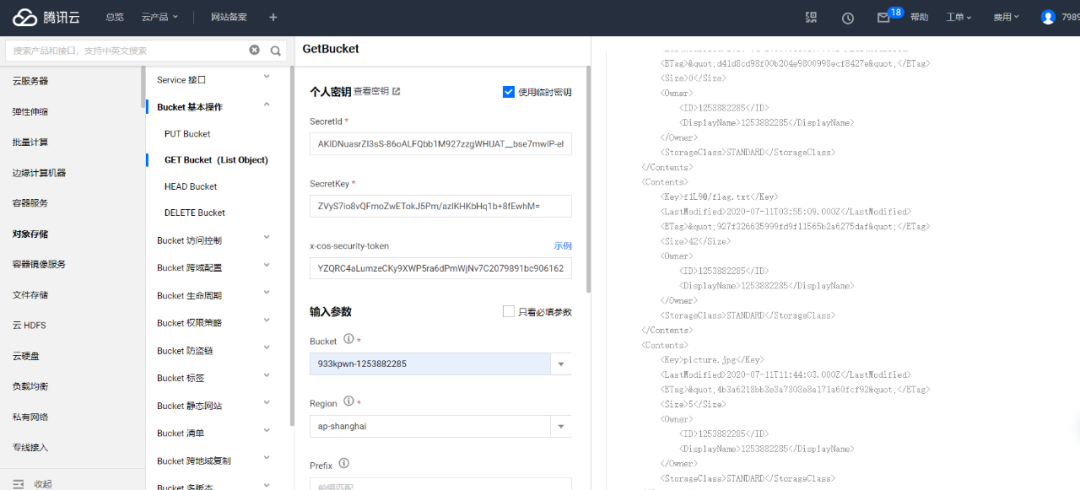
Task: Open 总览 in the top navigation
Action: 114,17
